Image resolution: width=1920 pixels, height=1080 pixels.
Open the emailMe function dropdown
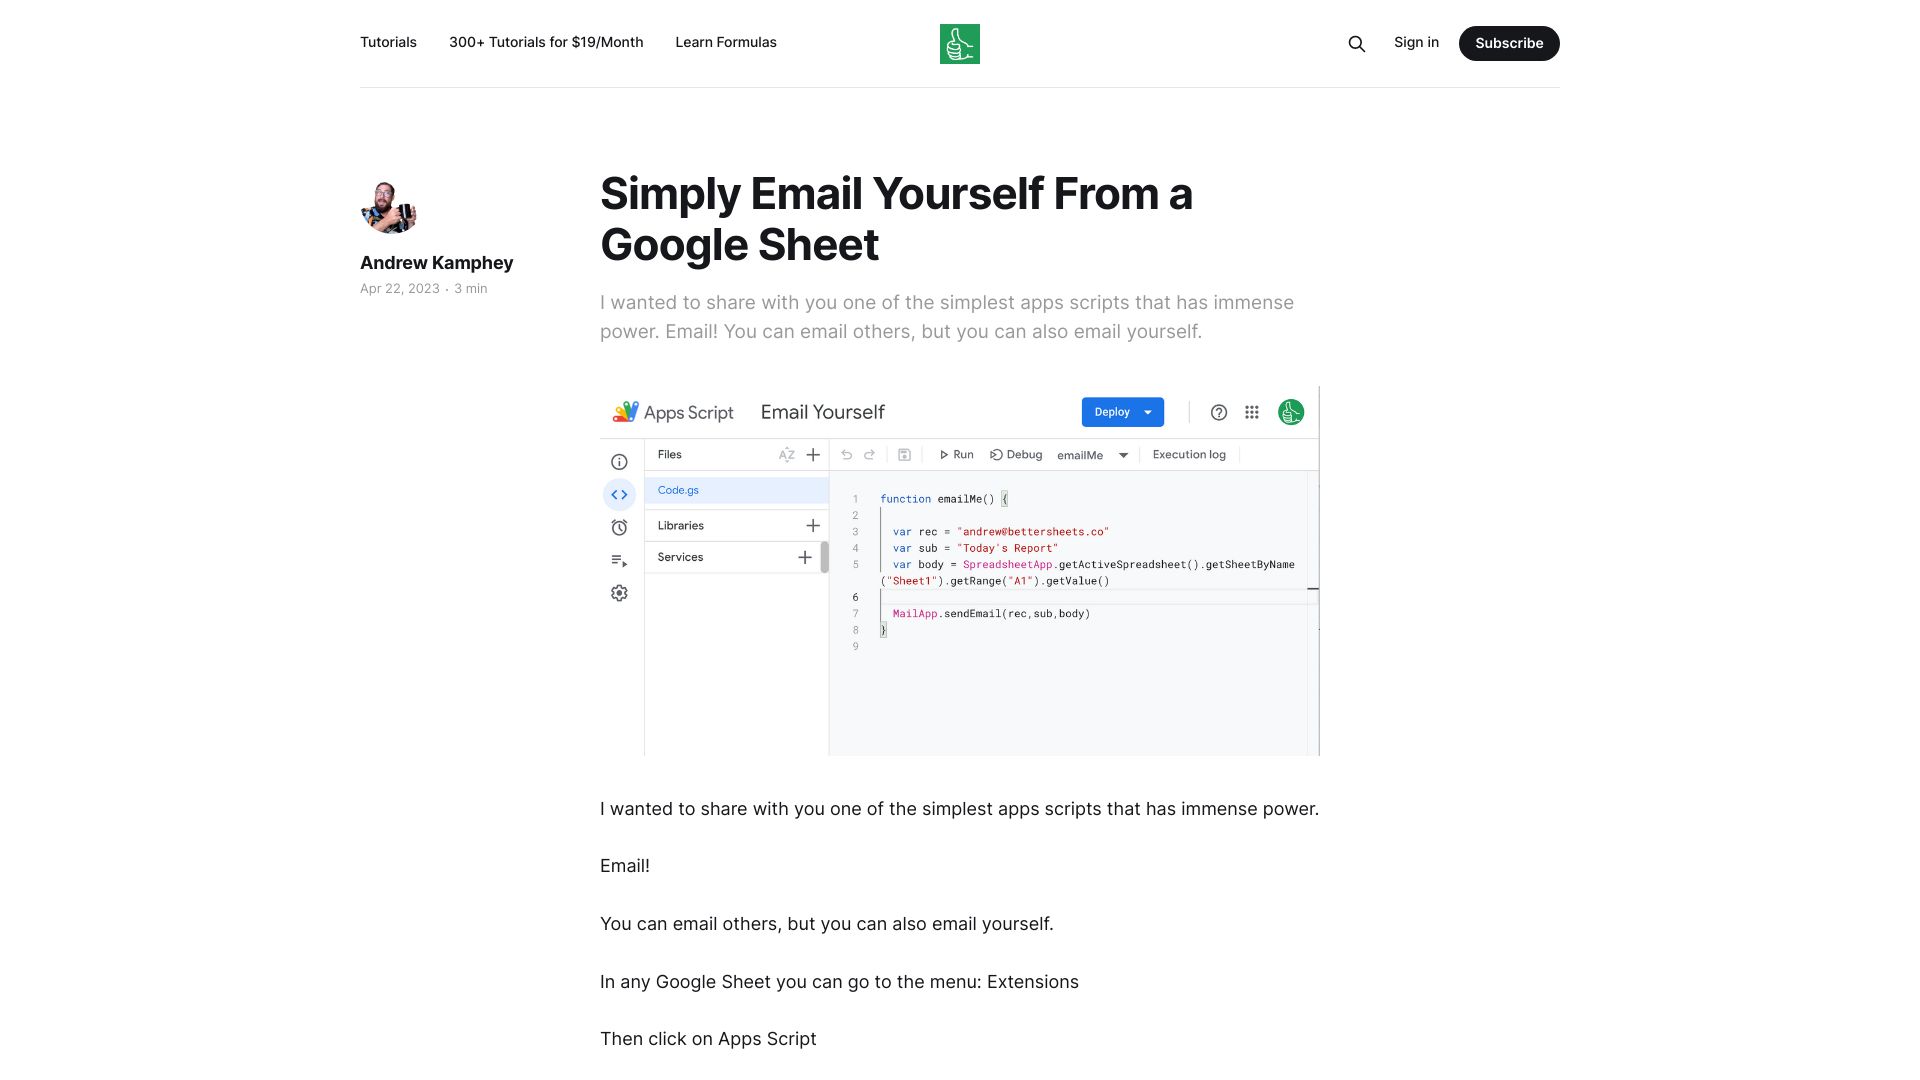[x=1093, y=455]
